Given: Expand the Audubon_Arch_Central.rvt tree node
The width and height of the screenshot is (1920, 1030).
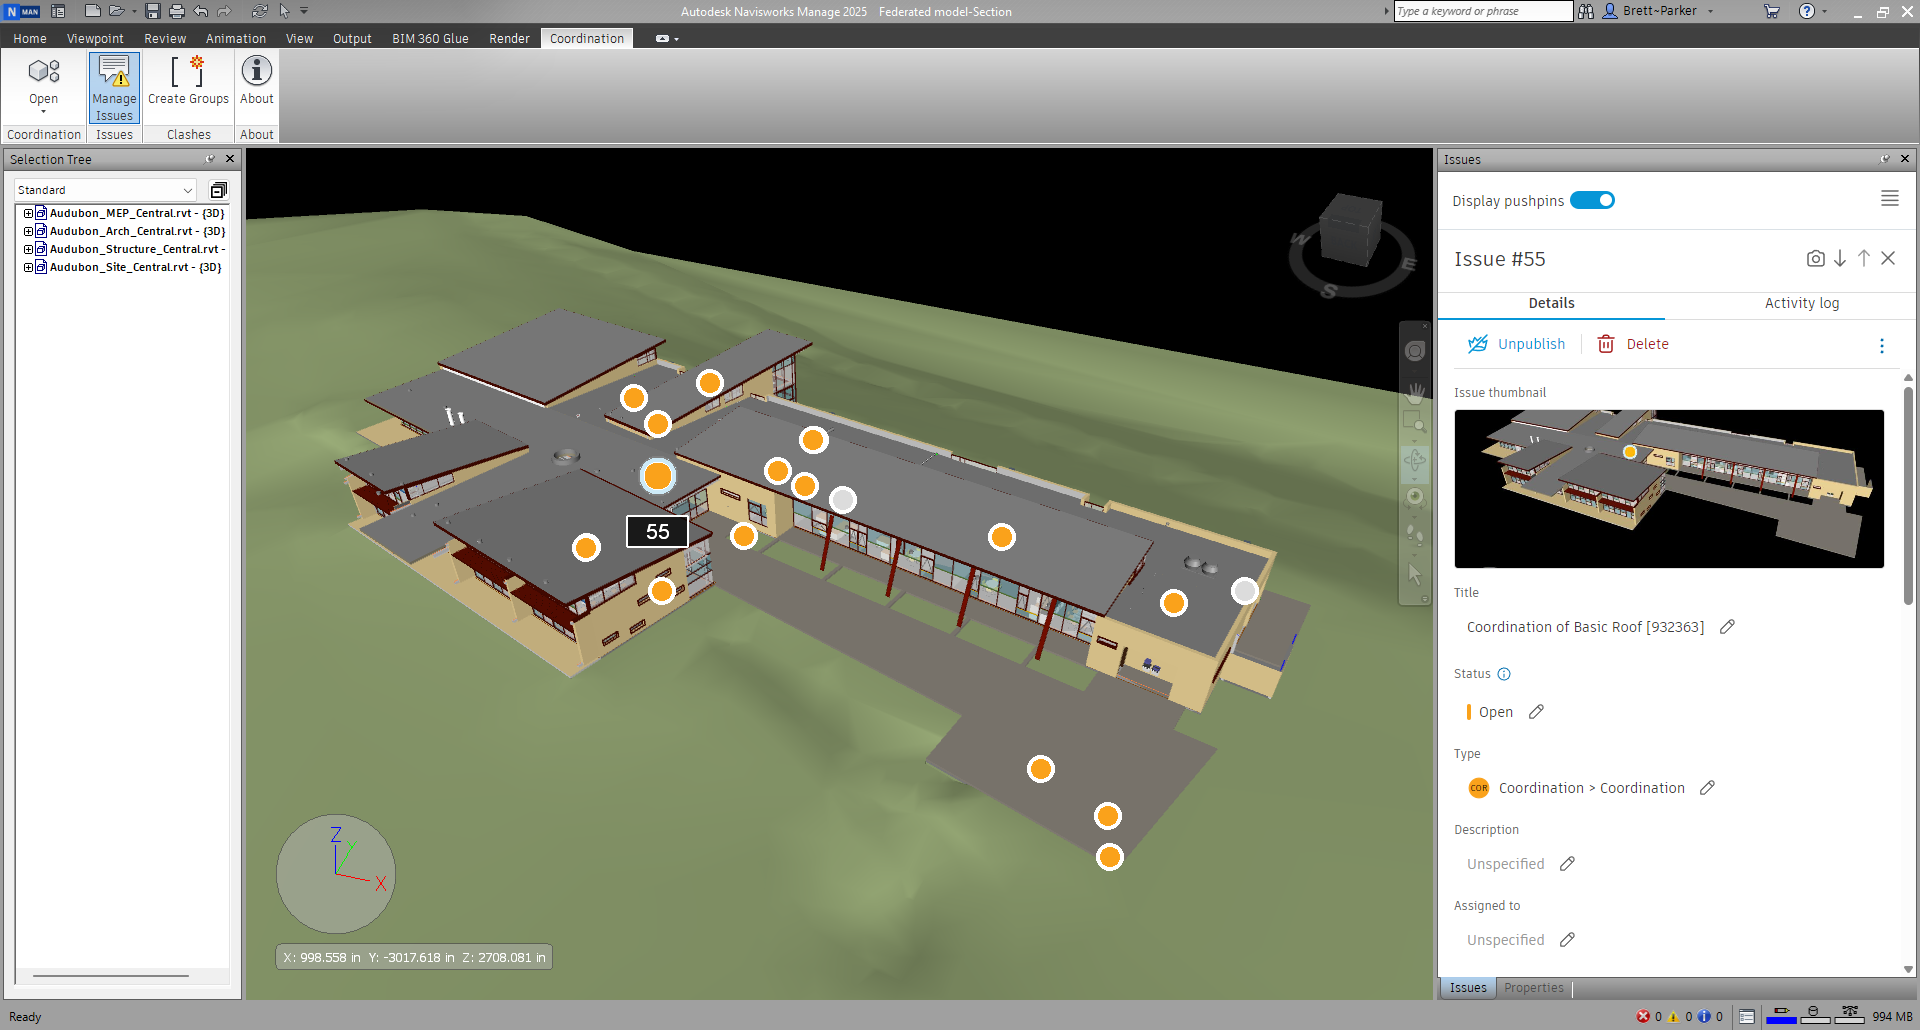Looking at the screenshot, I should [29, 231].
